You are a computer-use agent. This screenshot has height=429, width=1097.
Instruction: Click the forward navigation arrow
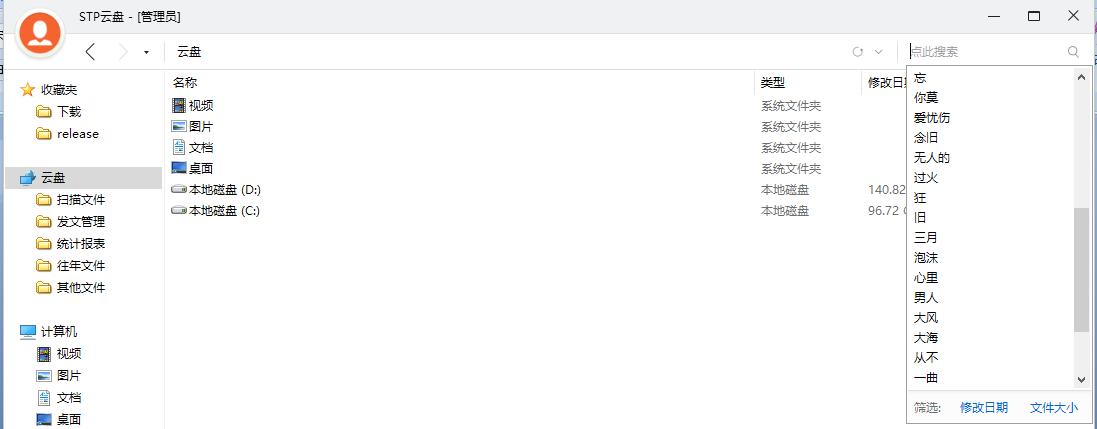pos(122,51)
